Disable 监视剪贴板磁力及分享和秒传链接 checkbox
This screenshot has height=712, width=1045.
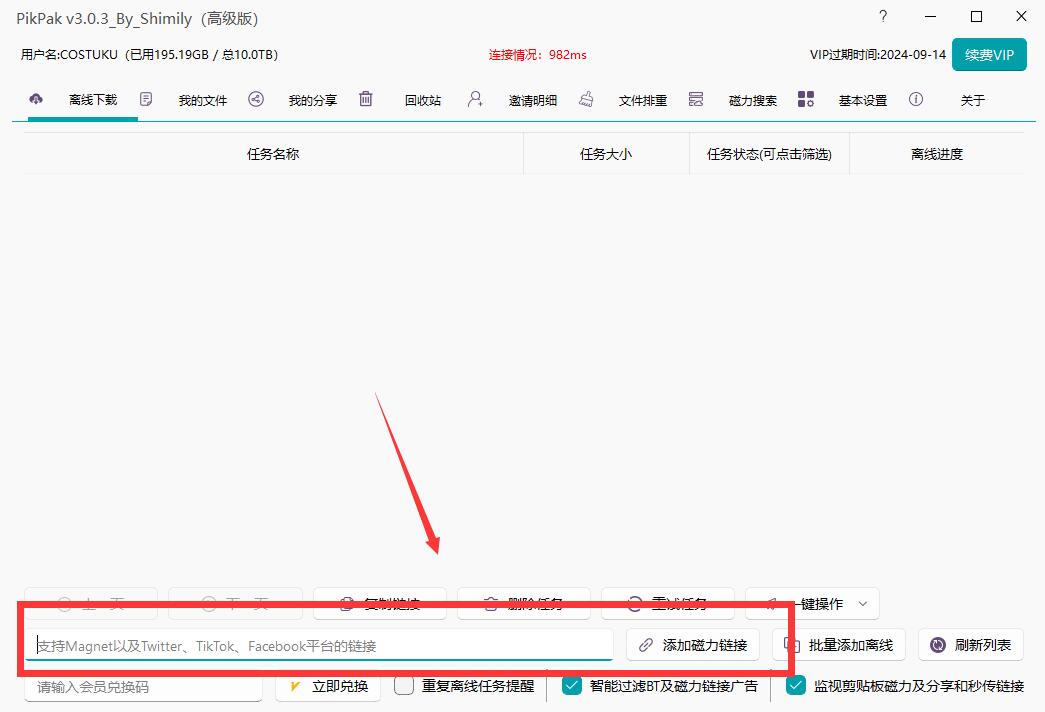tap(796, 686)
